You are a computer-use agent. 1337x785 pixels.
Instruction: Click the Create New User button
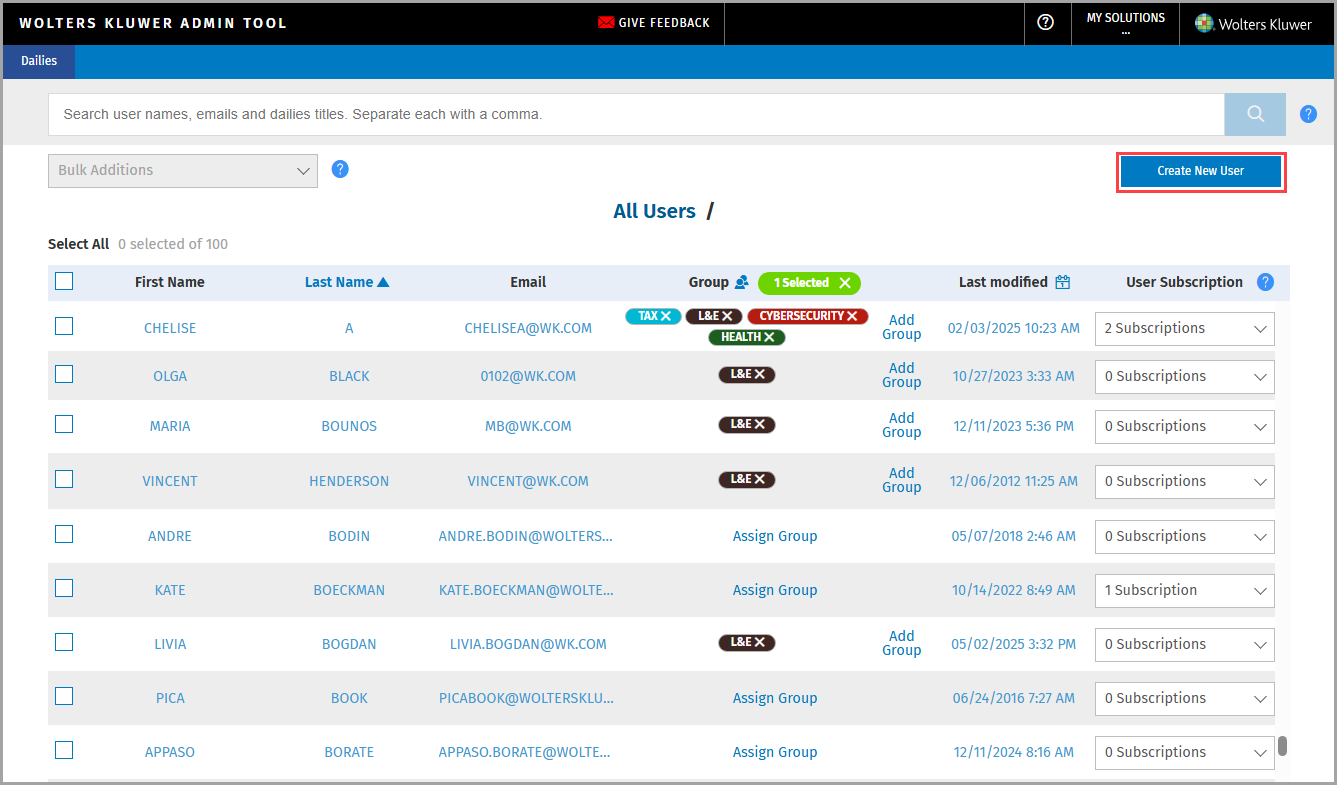click(x=1201, y=171)
